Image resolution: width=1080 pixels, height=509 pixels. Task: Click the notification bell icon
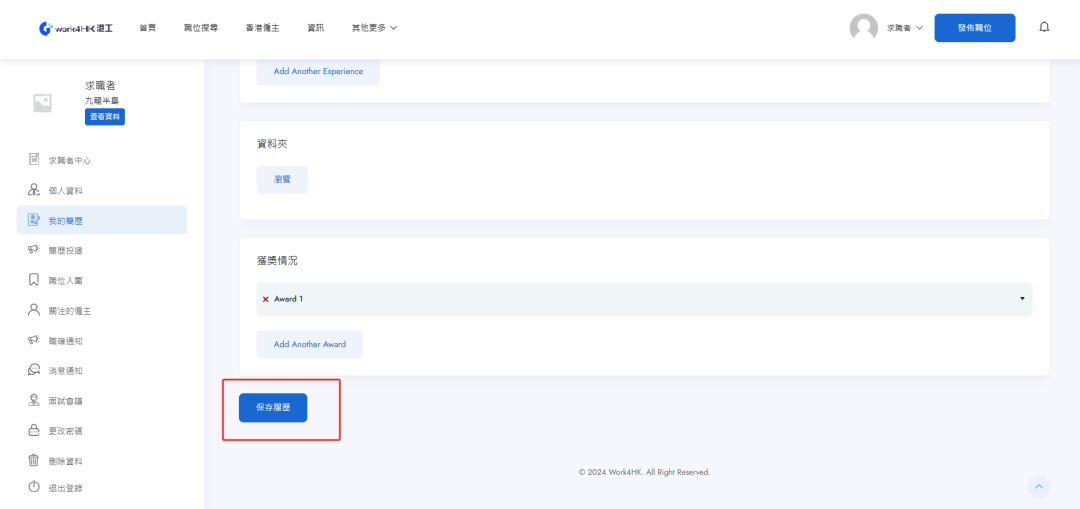coord(1044,27)
